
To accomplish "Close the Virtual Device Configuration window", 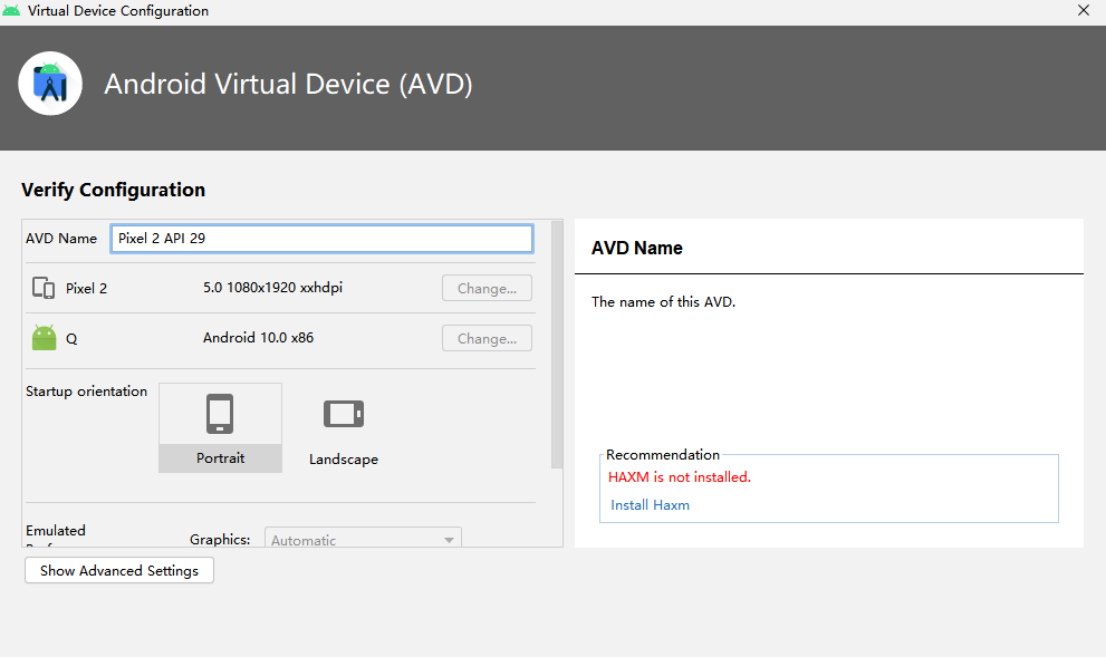I will pyautogui.click(x=1083, y=11).
